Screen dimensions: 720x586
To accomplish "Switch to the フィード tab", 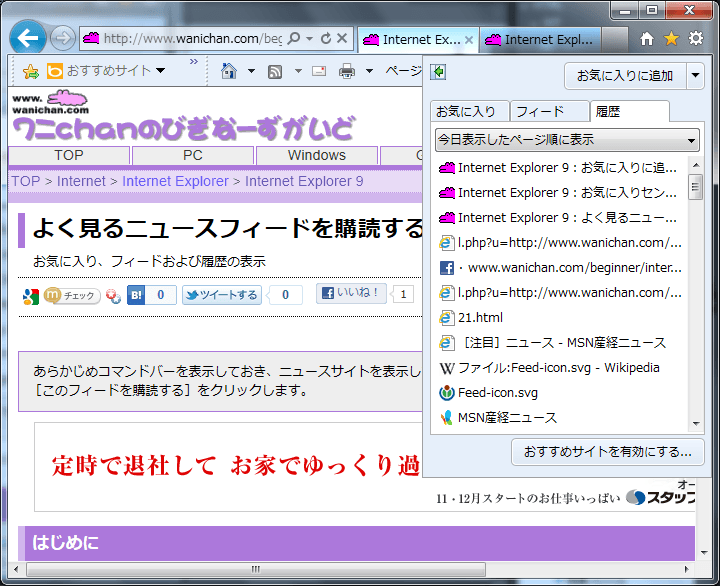I will coord(549,111).
